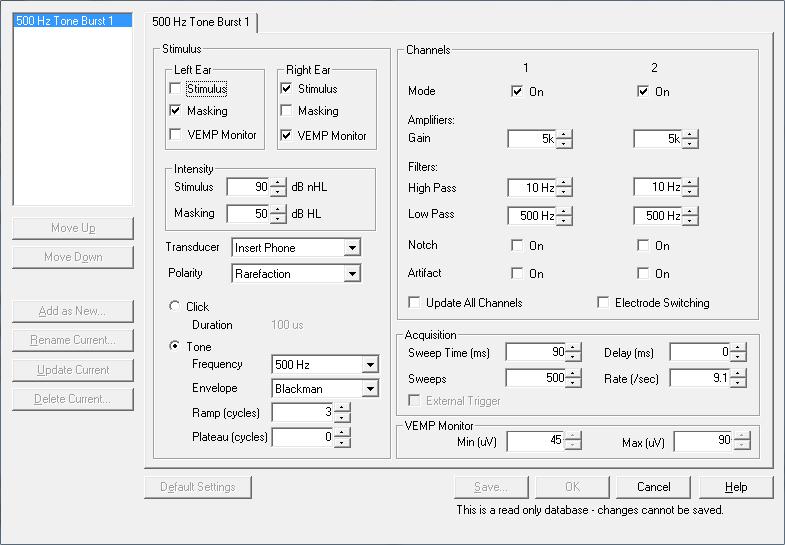Screen dimensions: 785x545
Task: Click the Add as New button
Action: coord(73,311)
